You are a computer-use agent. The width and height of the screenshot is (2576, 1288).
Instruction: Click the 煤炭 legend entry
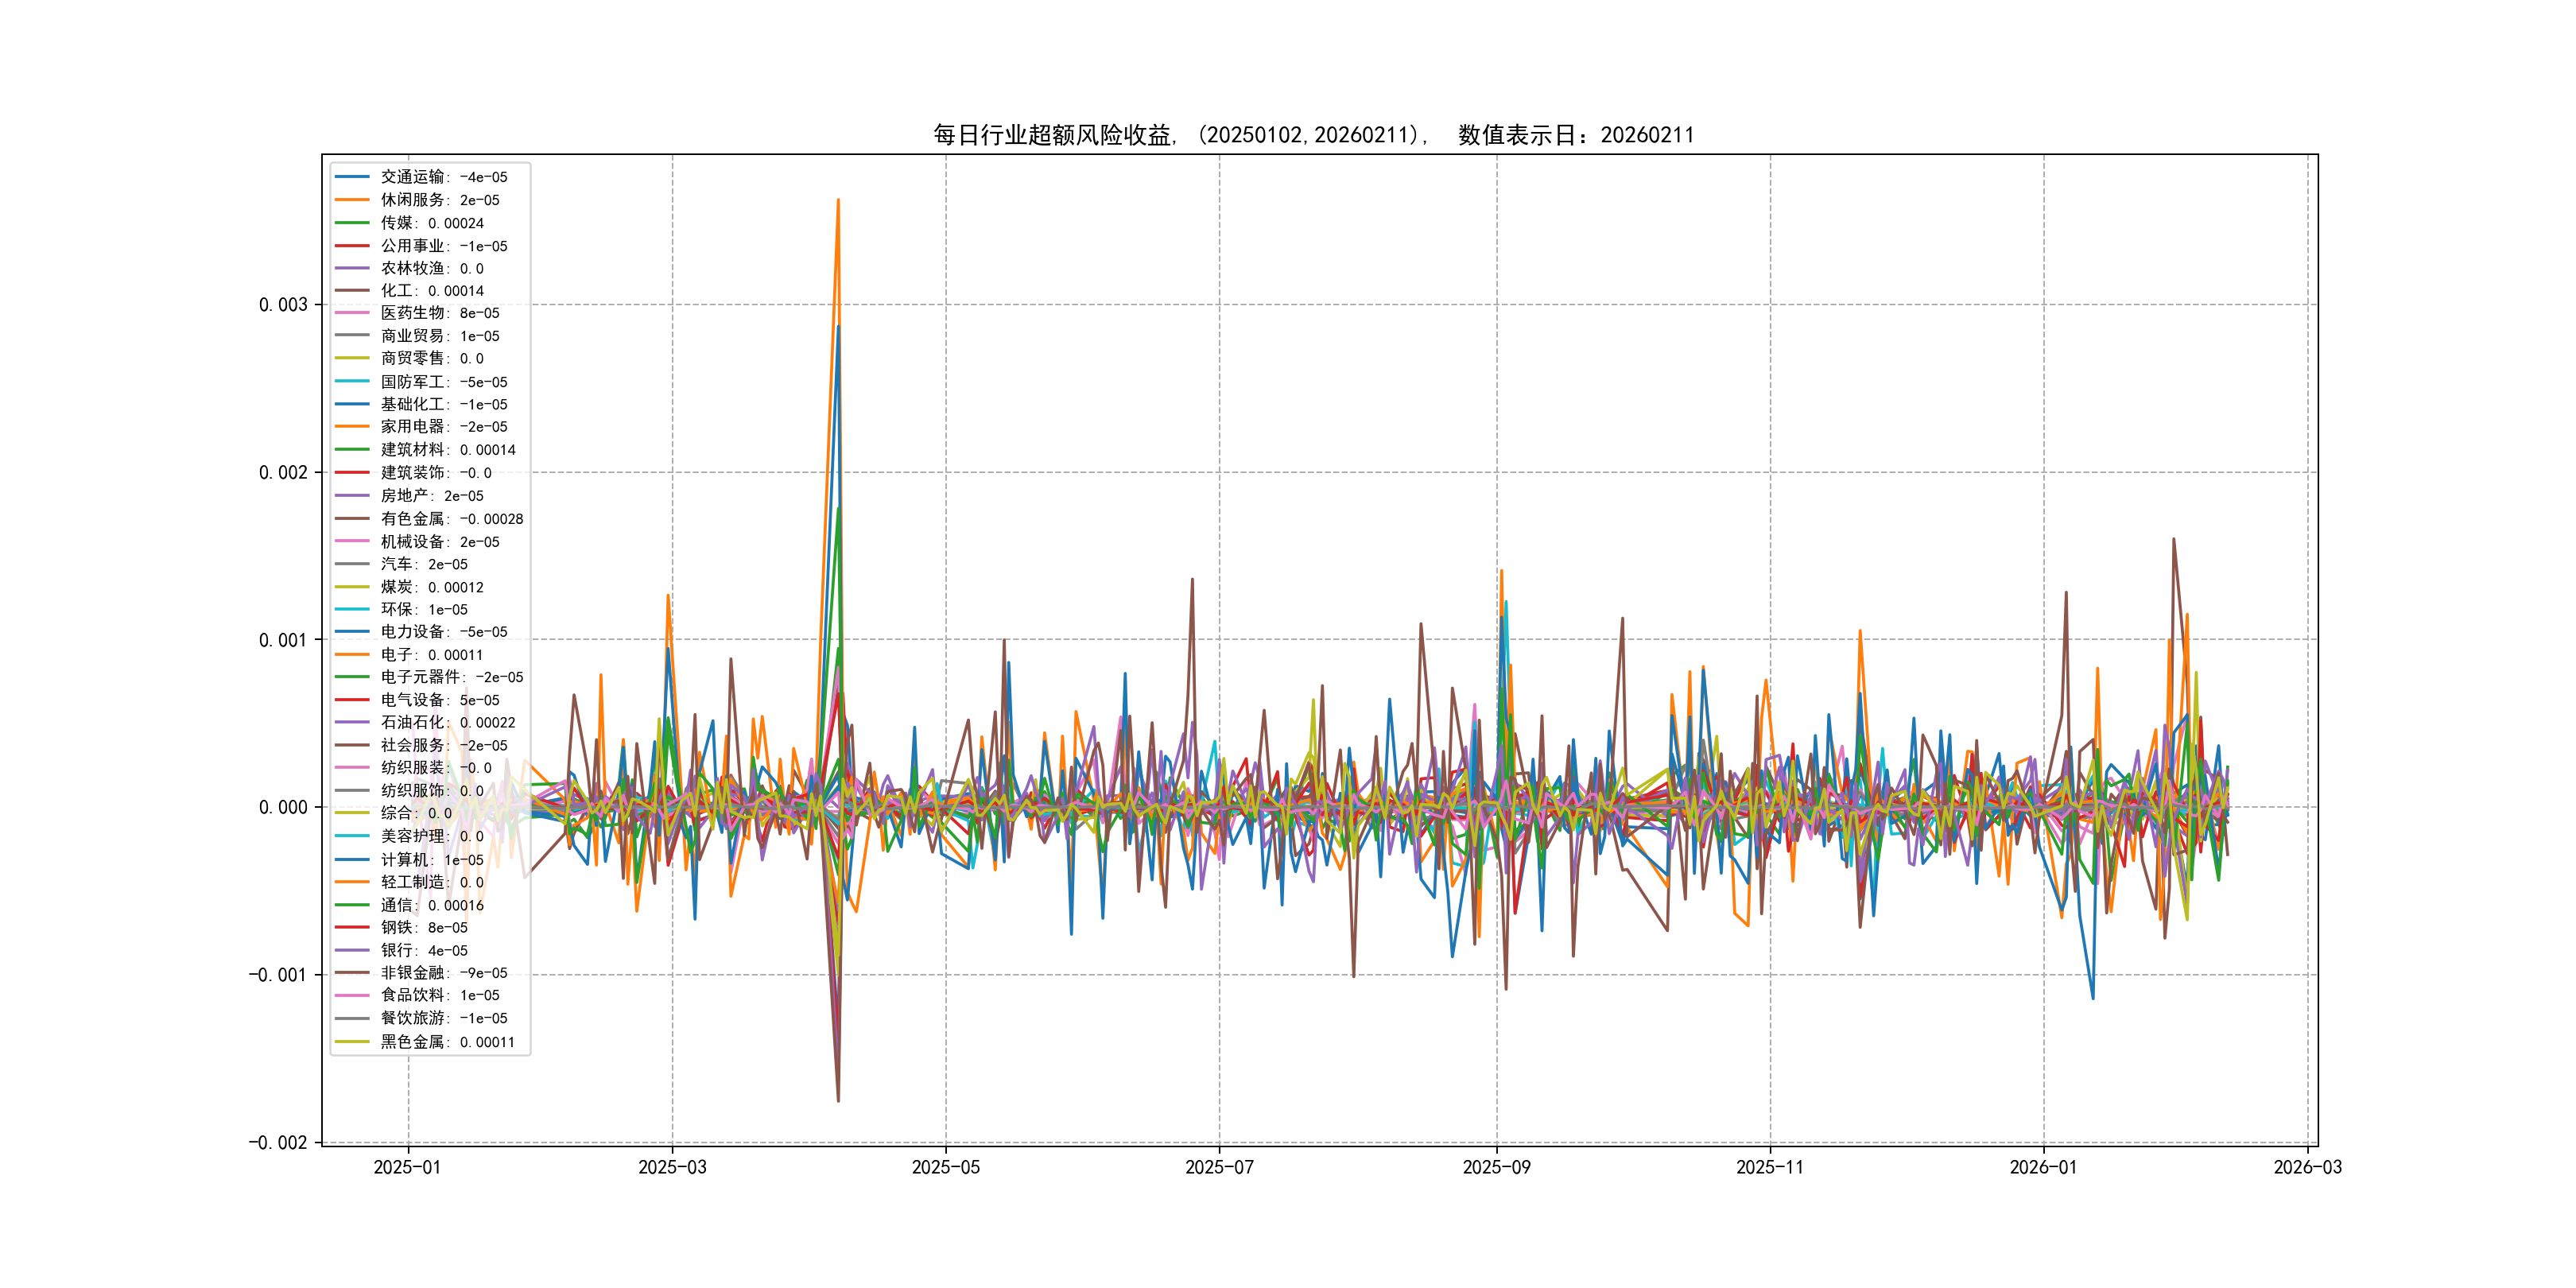tap(431, 587)
